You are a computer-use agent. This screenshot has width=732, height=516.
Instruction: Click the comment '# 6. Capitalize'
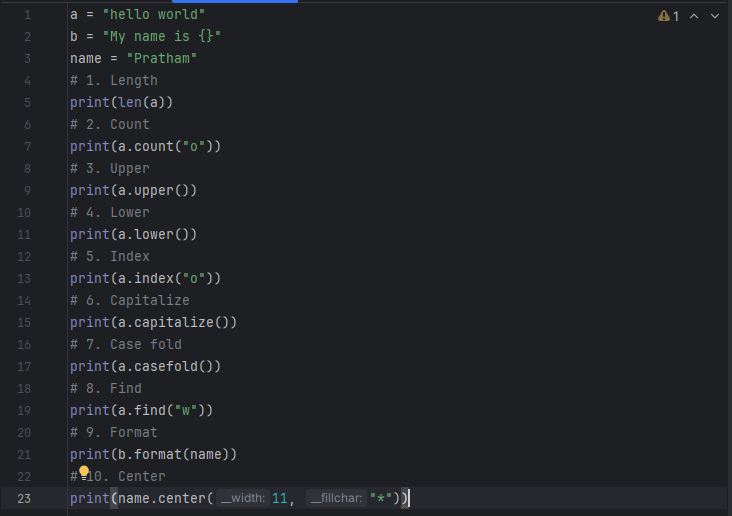coord(130,300)
